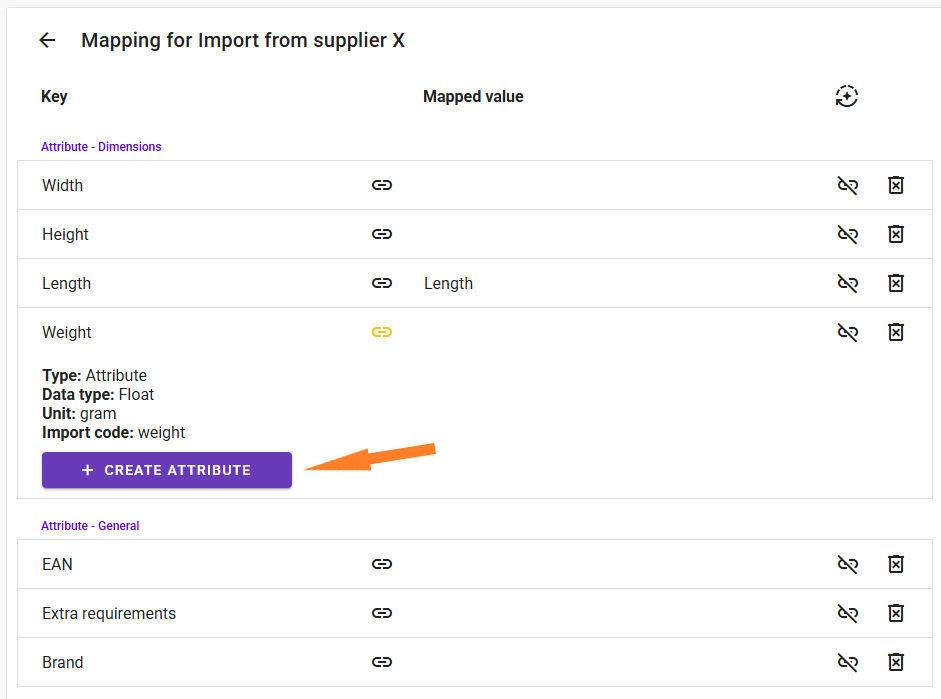Unlink the Length mapping
The height and width of the screenshot is (699, 941).
[x=847, y=283]
